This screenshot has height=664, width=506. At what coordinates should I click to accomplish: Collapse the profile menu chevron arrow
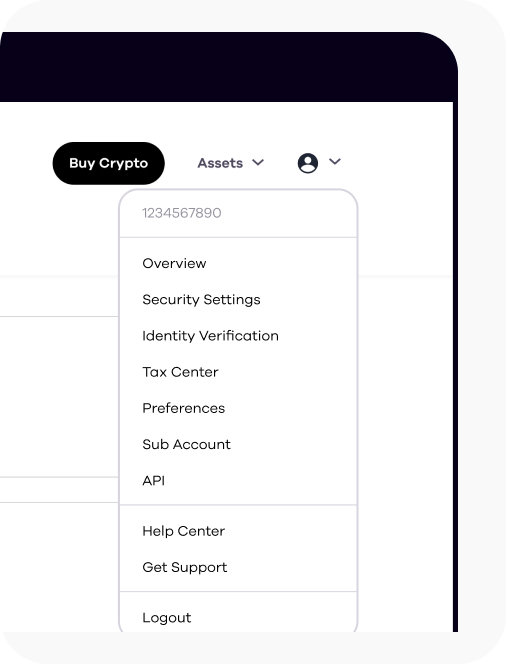[x=335, y=161]
